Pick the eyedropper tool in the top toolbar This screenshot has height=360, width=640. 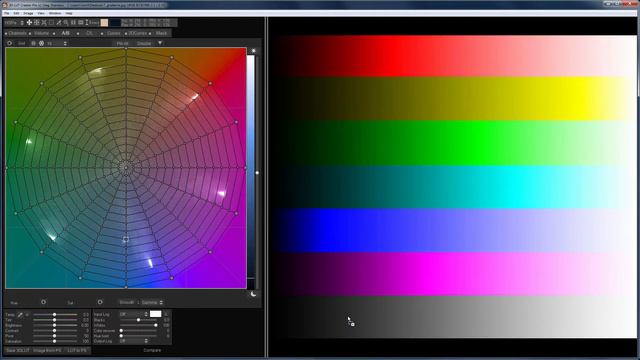point(58,22)
